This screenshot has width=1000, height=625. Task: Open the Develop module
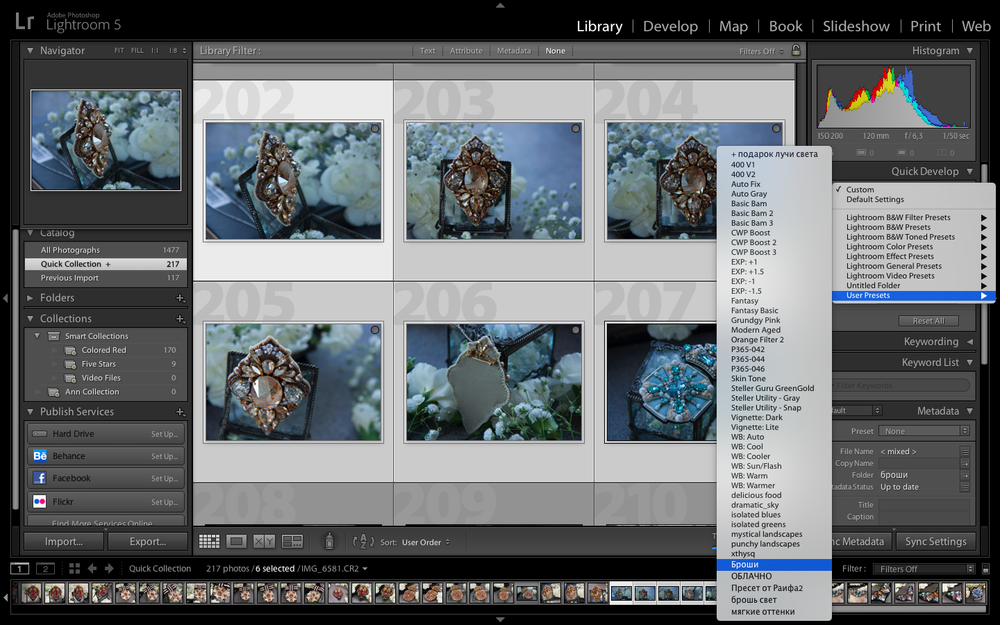(x=670, y=26)
